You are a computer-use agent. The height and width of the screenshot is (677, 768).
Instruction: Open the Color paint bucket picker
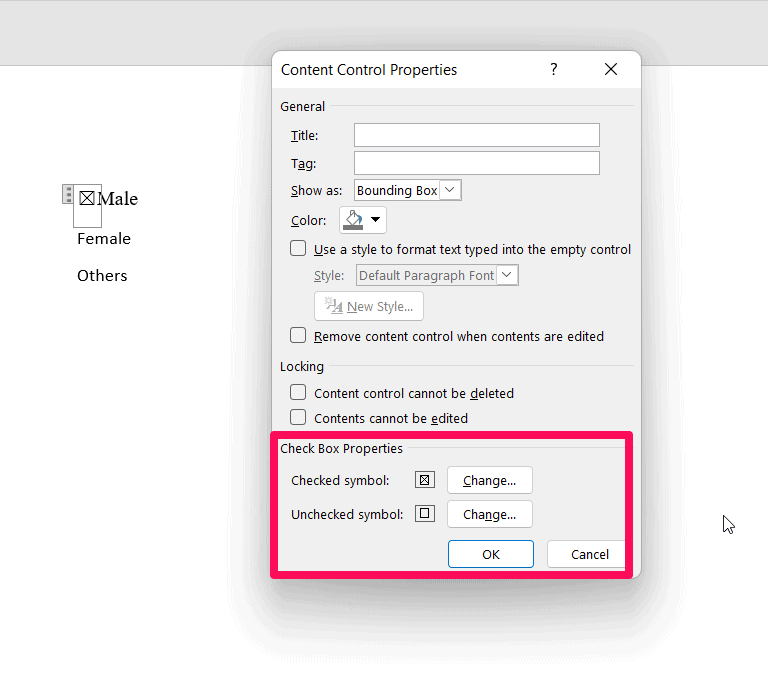363,220
